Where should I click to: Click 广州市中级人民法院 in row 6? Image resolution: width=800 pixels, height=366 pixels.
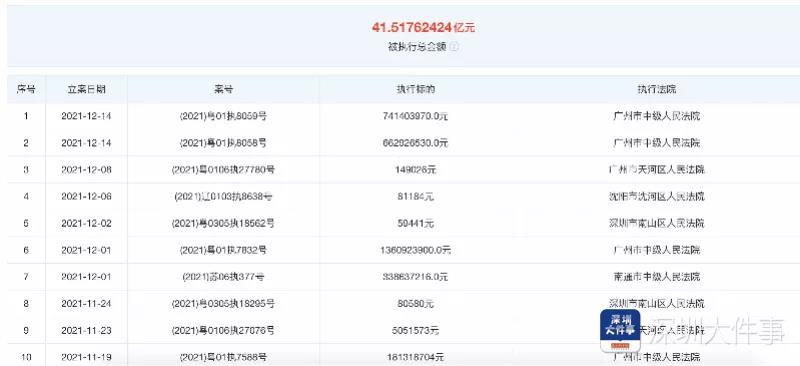click(656, 250)
